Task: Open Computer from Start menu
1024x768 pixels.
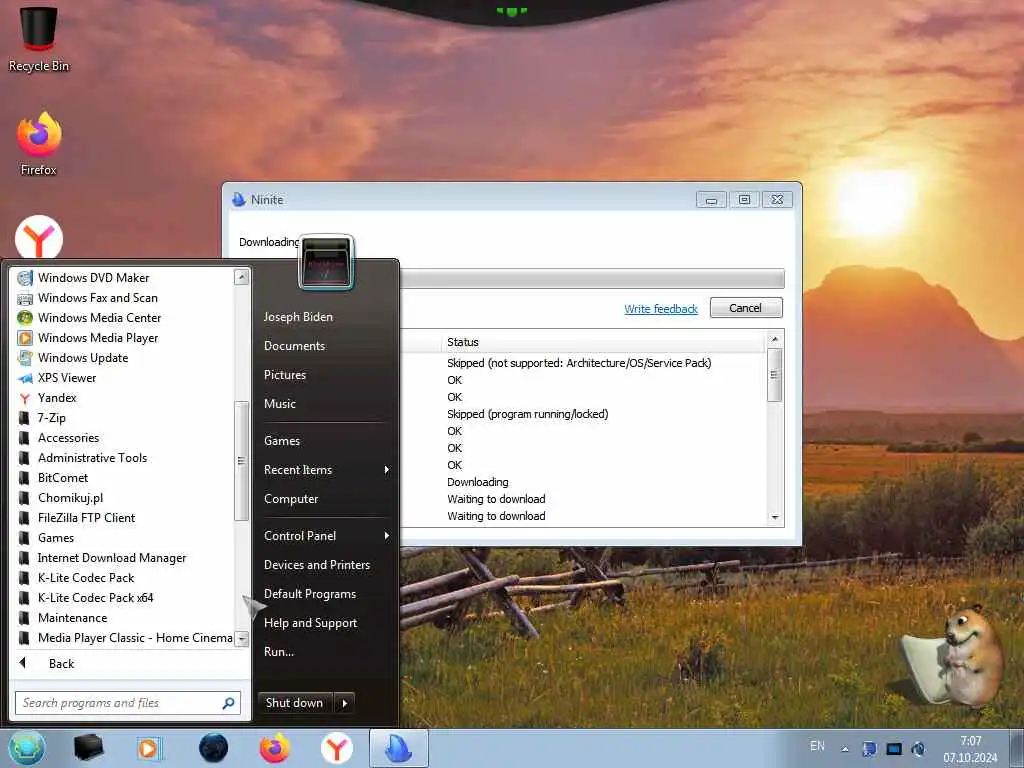Action: point(291,499)
